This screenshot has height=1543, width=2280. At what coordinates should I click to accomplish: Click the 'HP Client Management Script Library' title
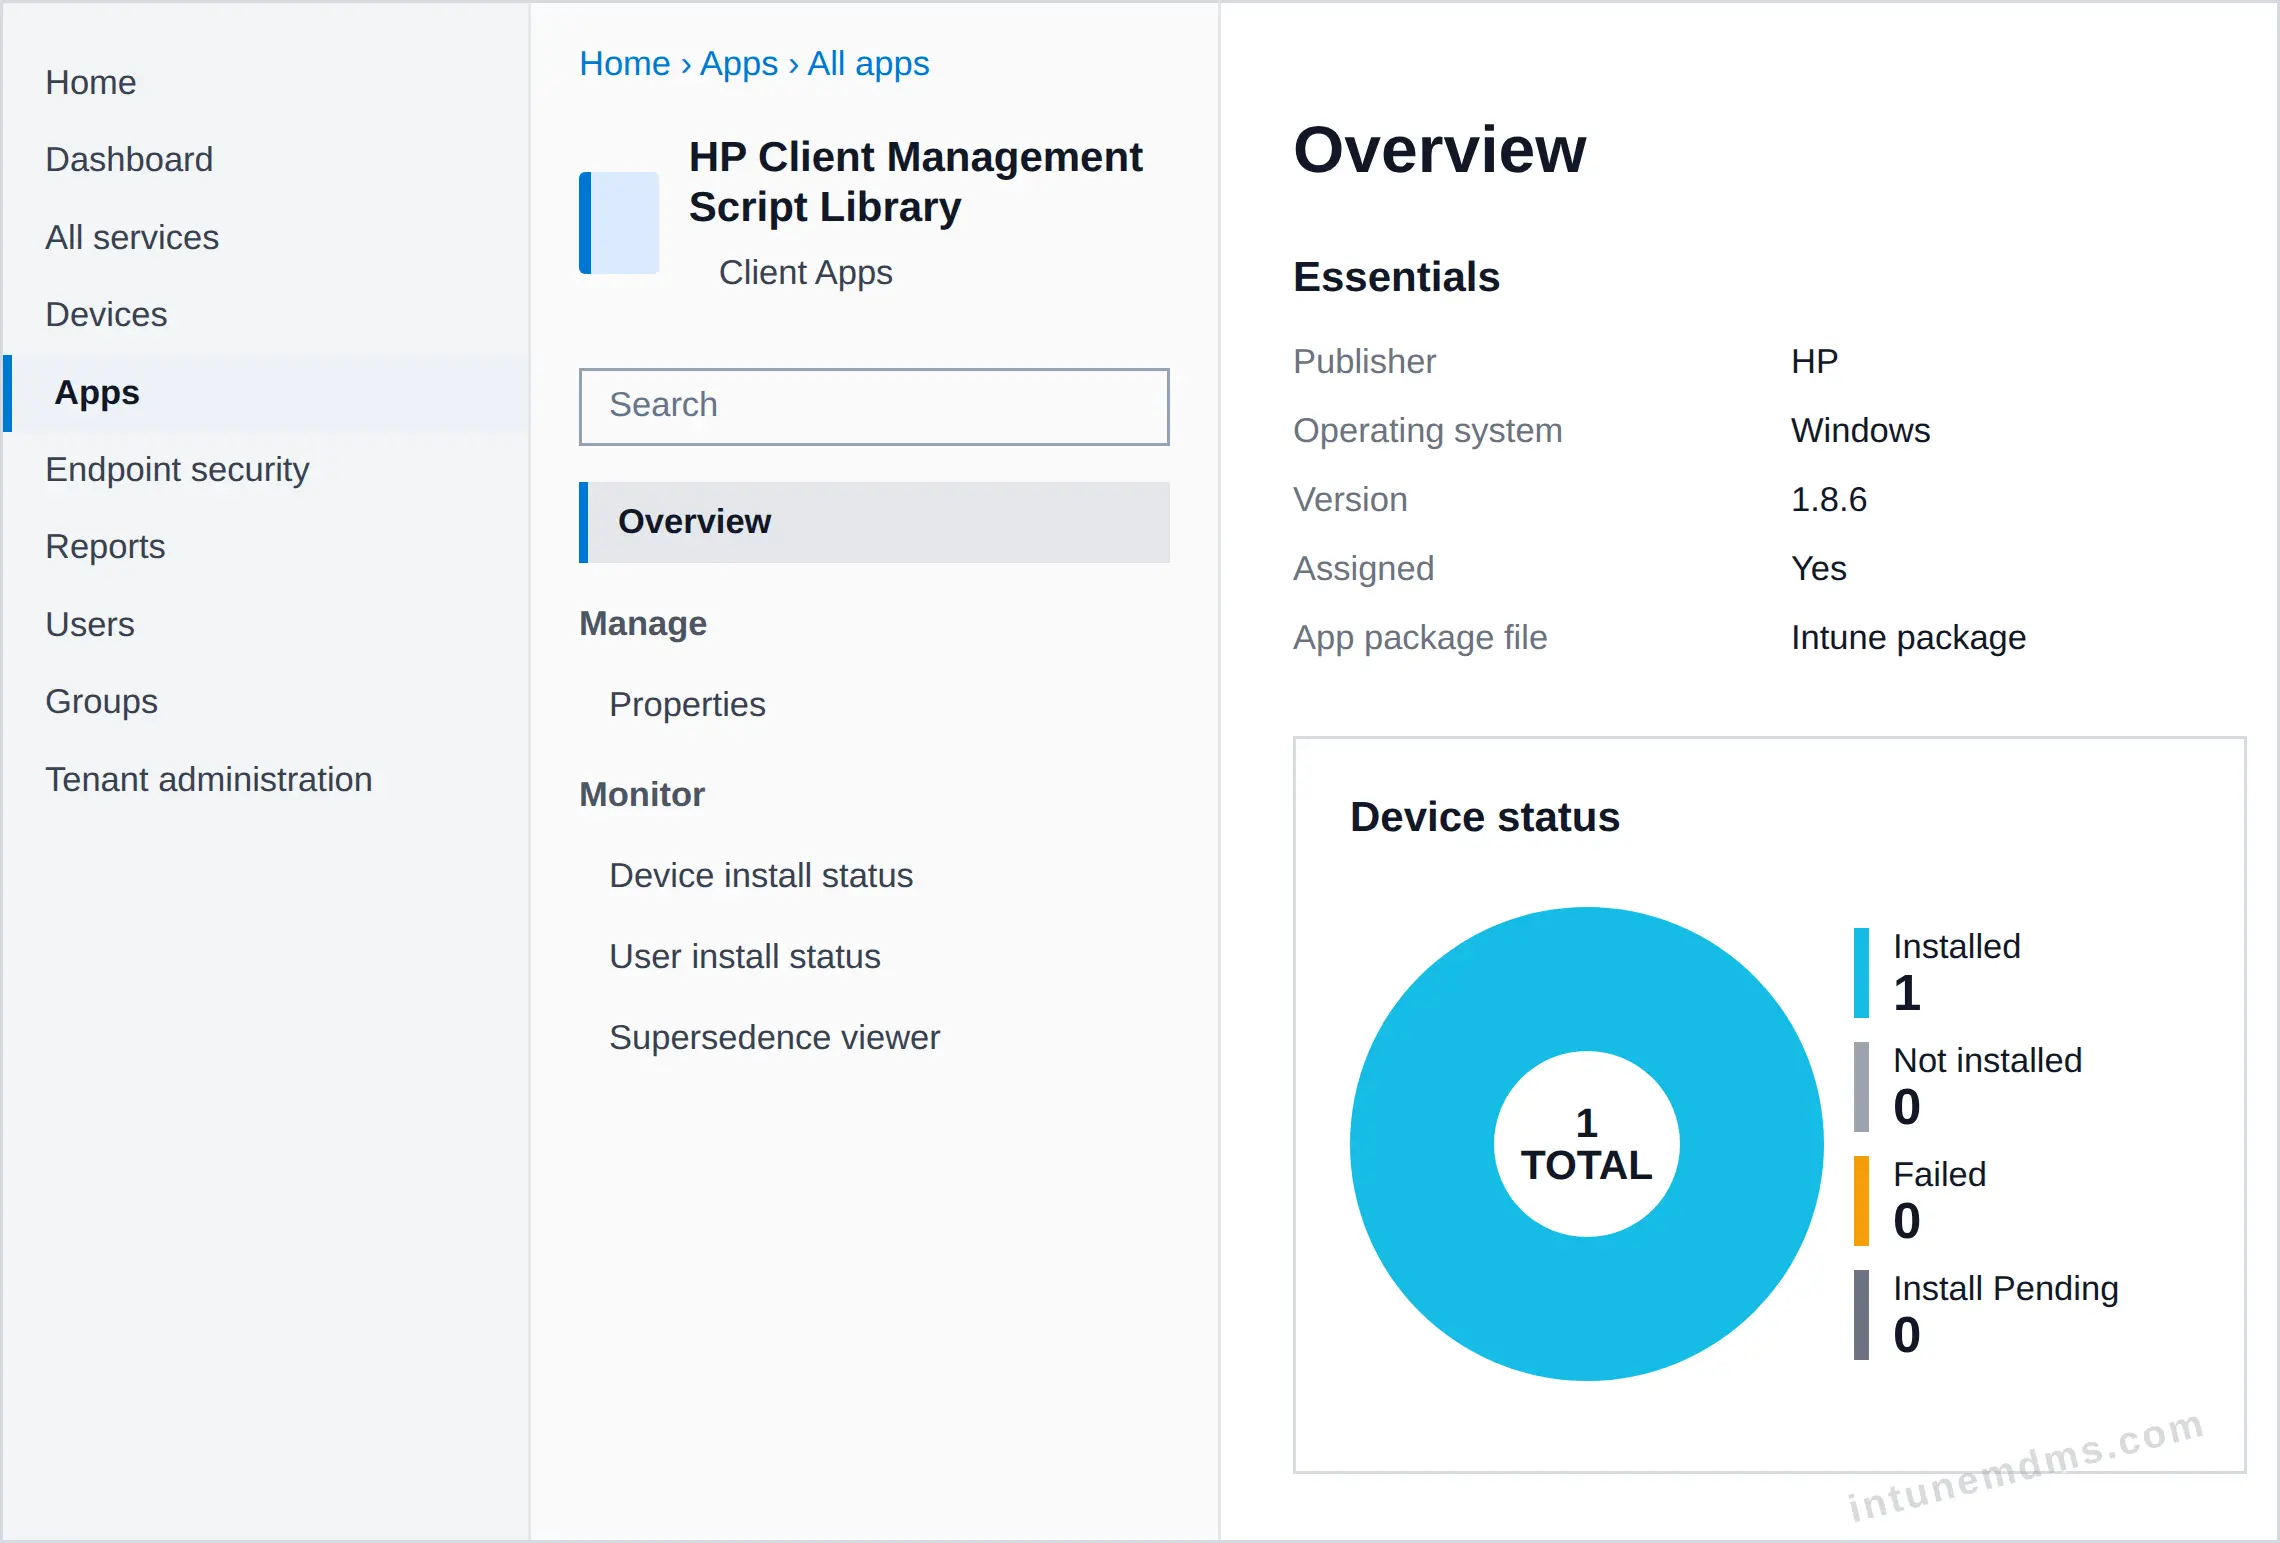916,182
